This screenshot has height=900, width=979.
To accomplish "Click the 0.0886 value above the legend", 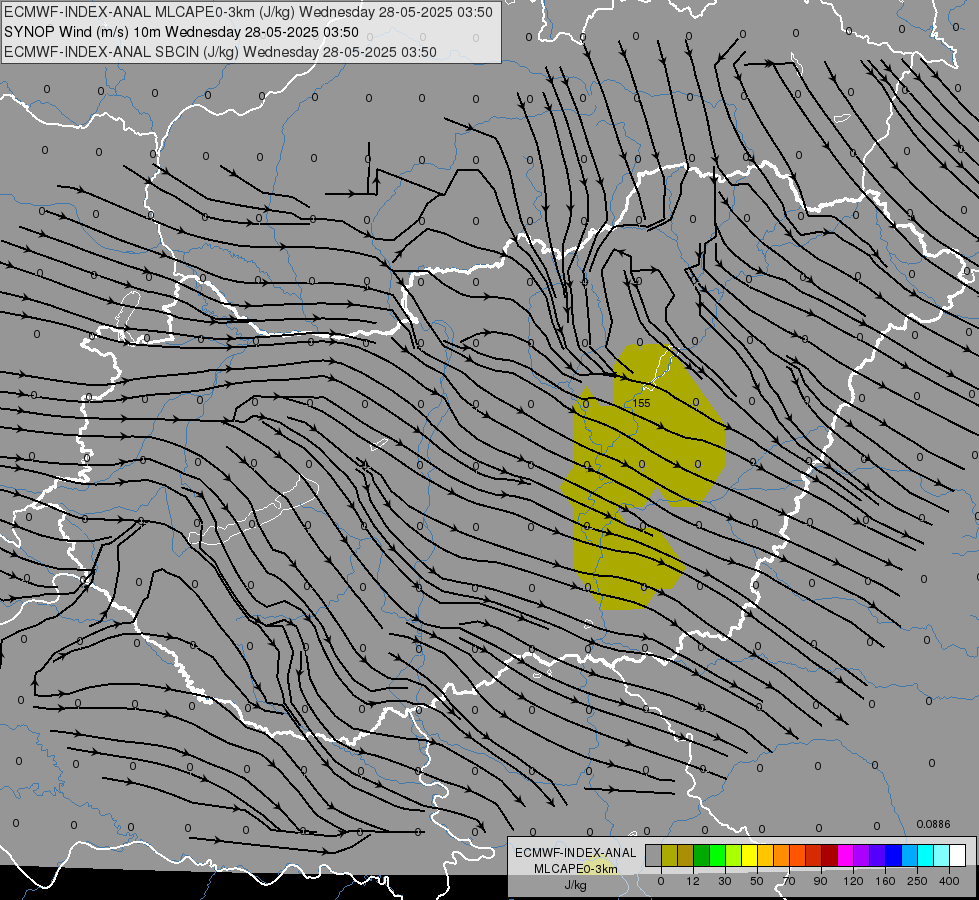I will click(x=933, y=824).
